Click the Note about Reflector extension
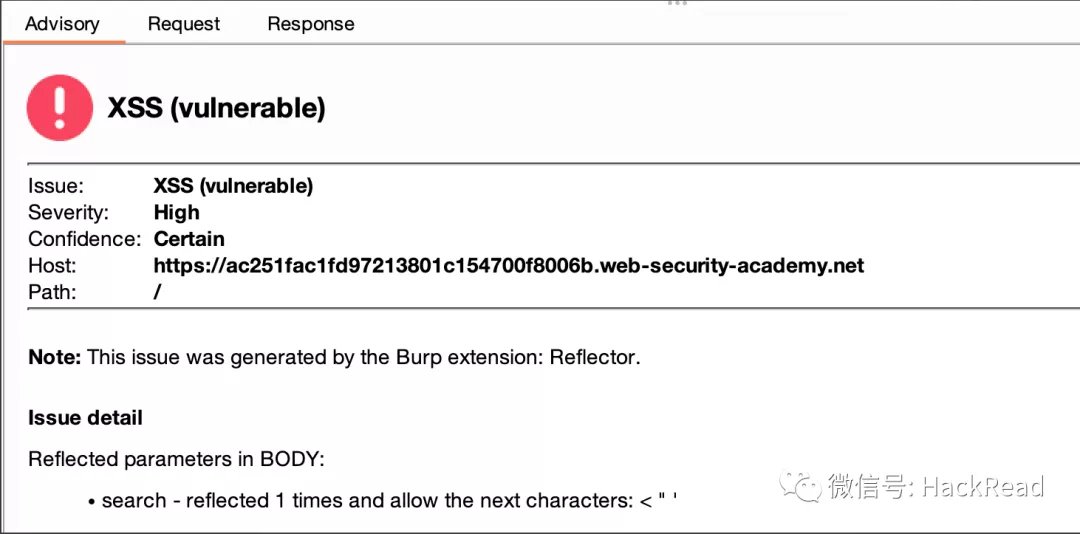Image resolution: width=1080 pixels, height=534 pixels. tap(334, 357)
